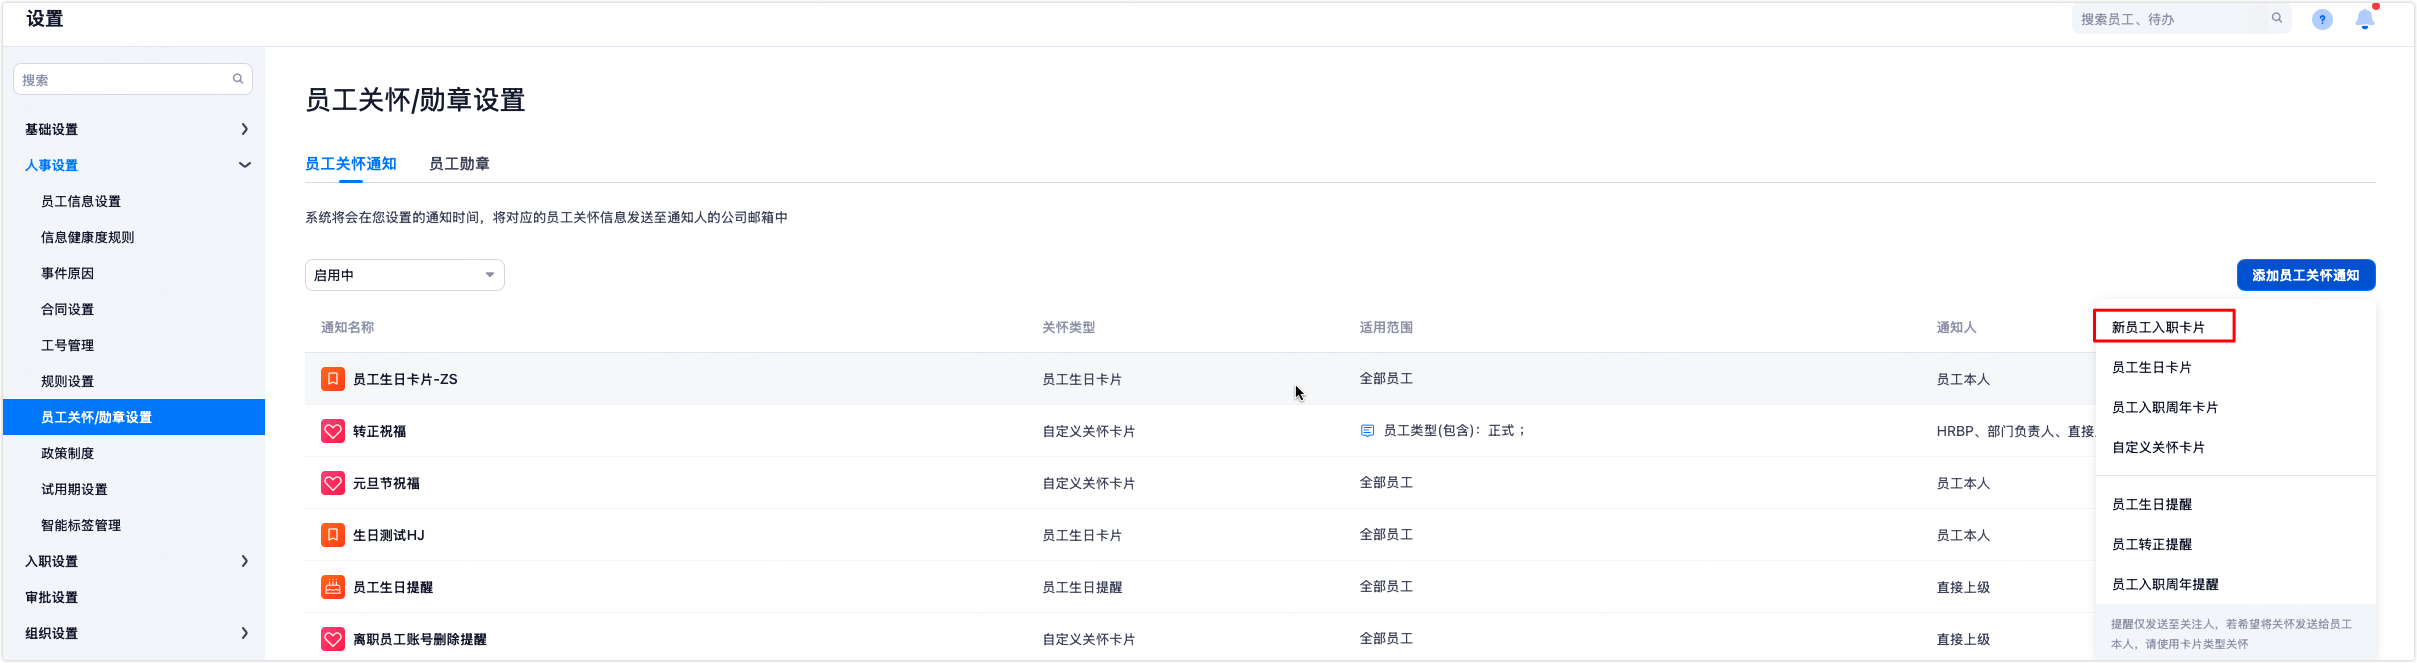Screen dimensions: 2417x663
Task: Open the 启用中 status filter dropdown
Action: 404,275
